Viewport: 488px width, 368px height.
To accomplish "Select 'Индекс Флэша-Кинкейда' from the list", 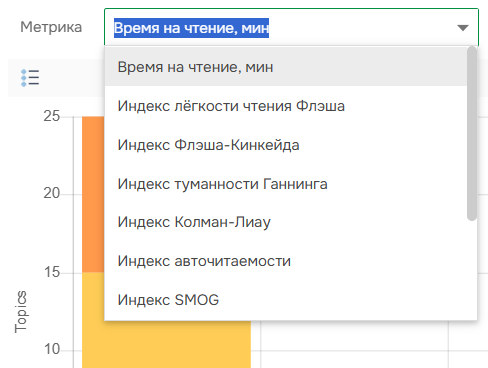I will click(x=286, y=145).
